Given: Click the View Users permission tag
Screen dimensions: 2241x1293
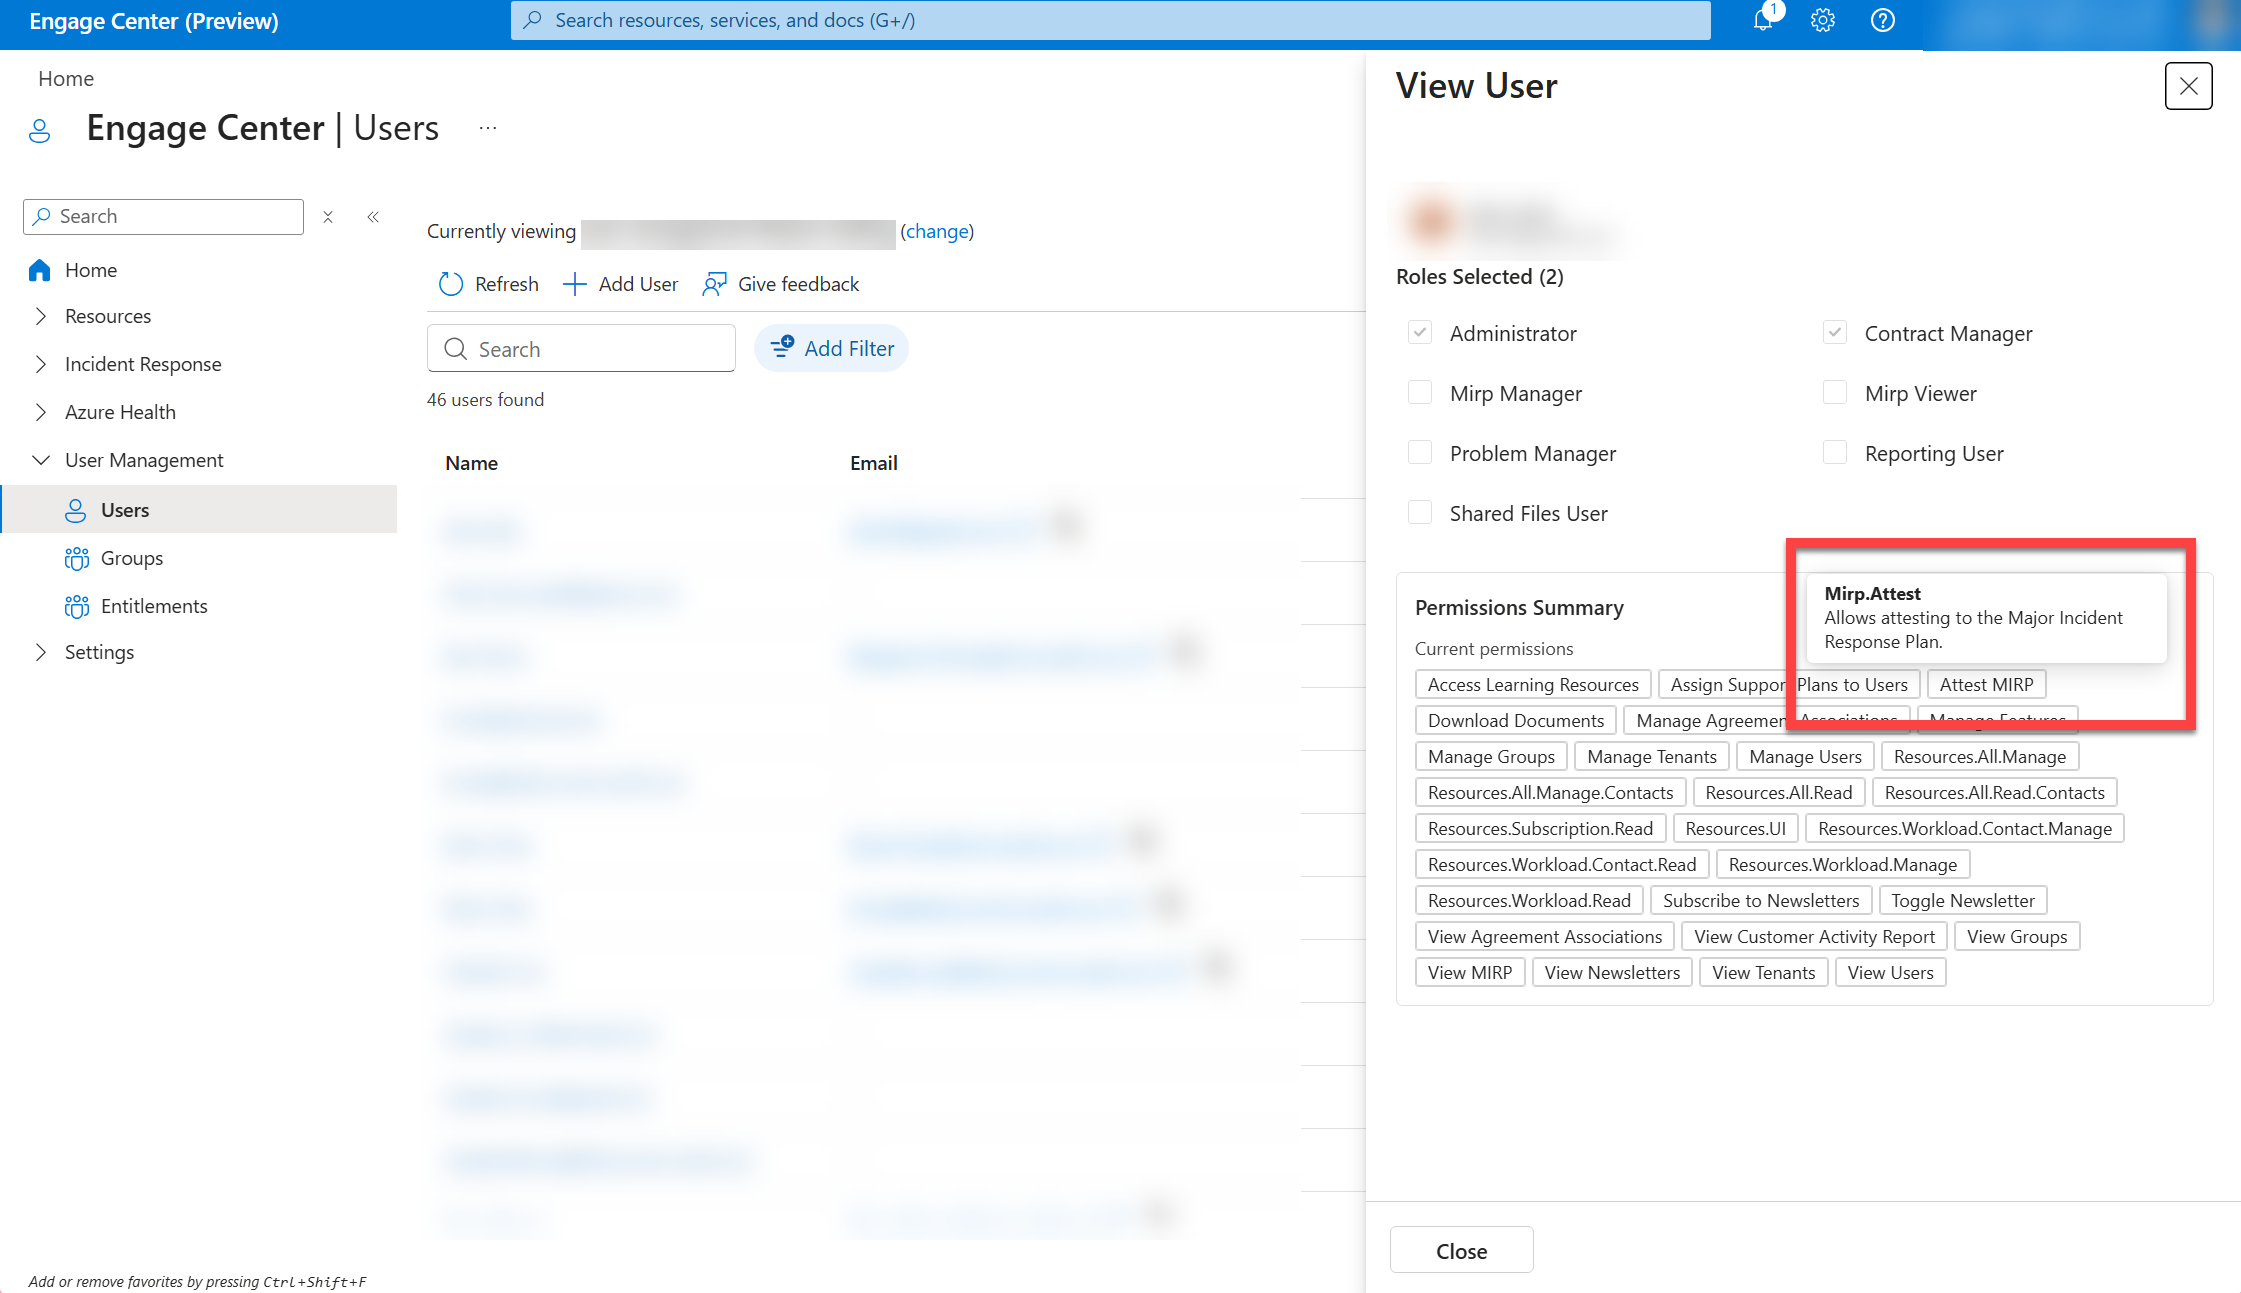Looking at the screenshot, I should pyautogui.click(x=1890, y=972).
